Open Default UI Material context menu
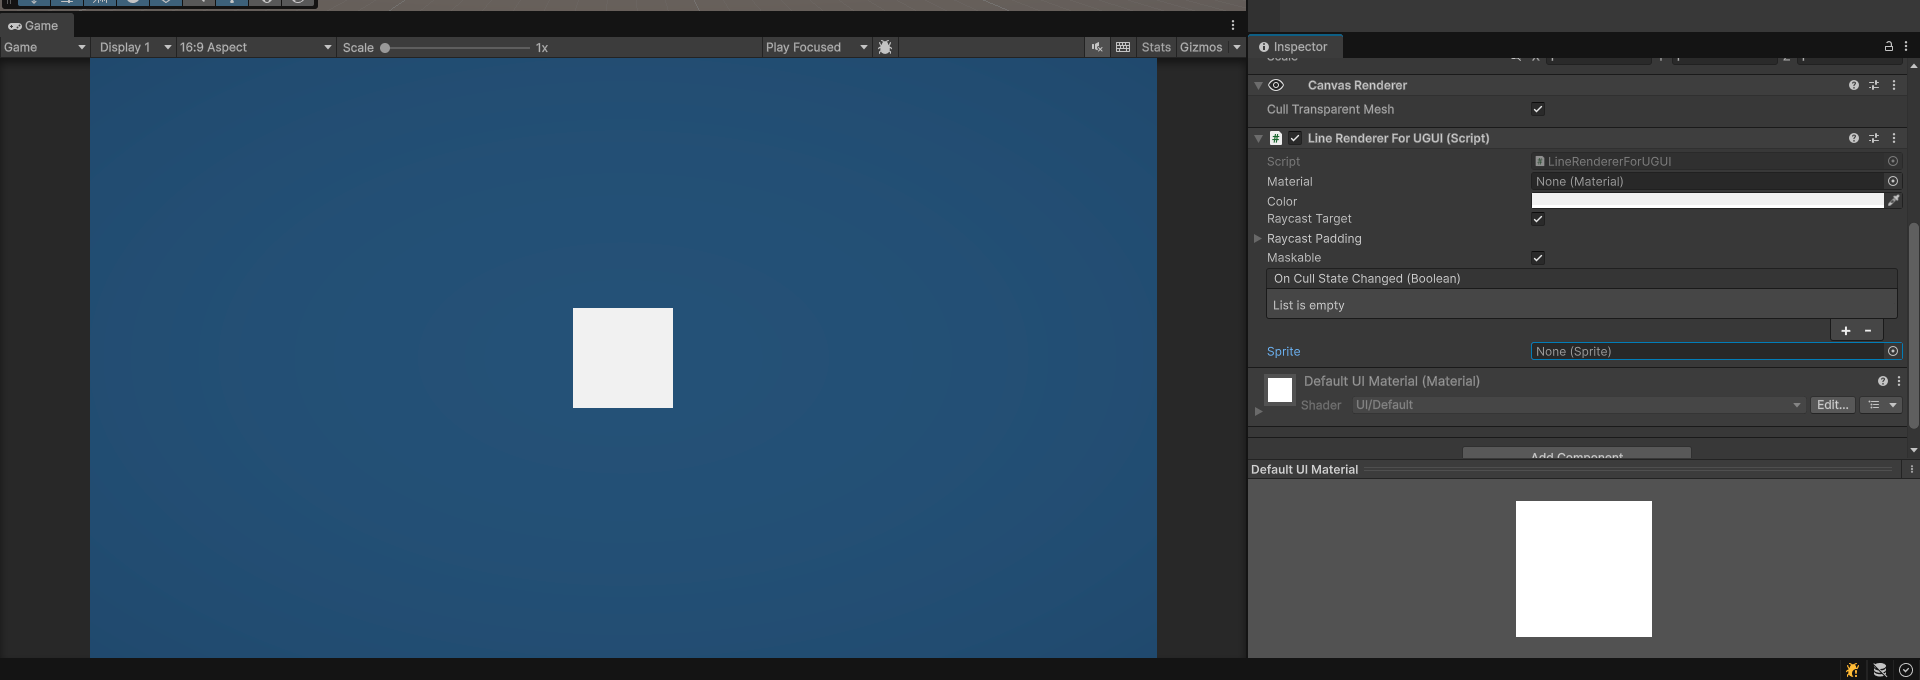Viewport: 1920px width, 680px height. (x=1899, y=381)
